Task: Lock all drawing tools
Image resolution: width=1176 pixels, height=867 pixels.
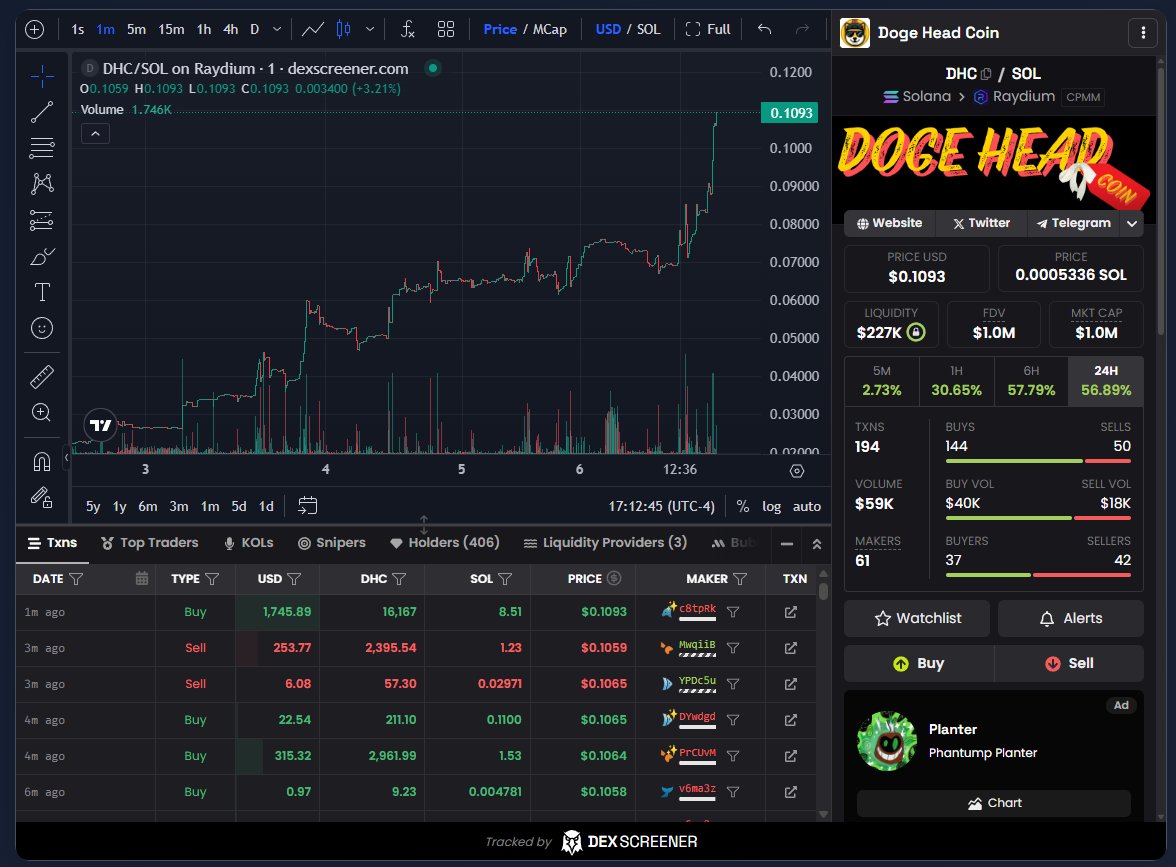Action: [x=42, y=497]
